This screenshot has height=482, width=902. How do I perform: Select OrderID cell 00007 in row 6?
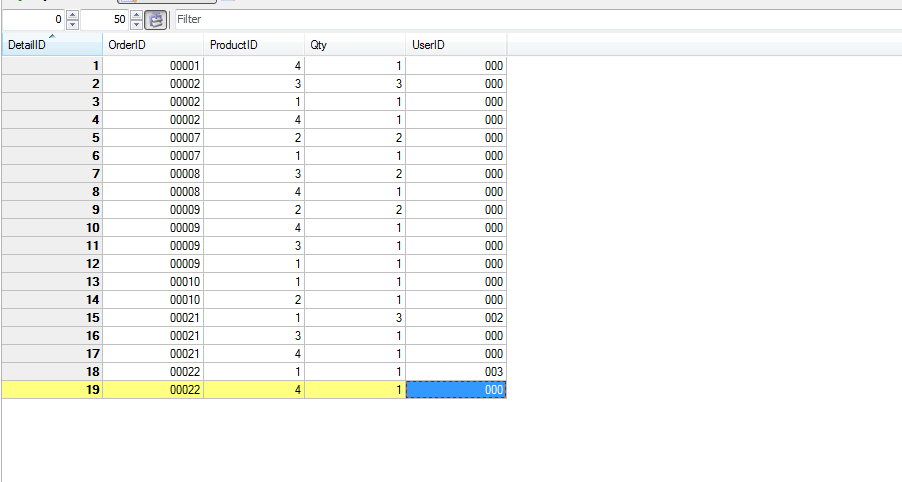tap(153, 155)
